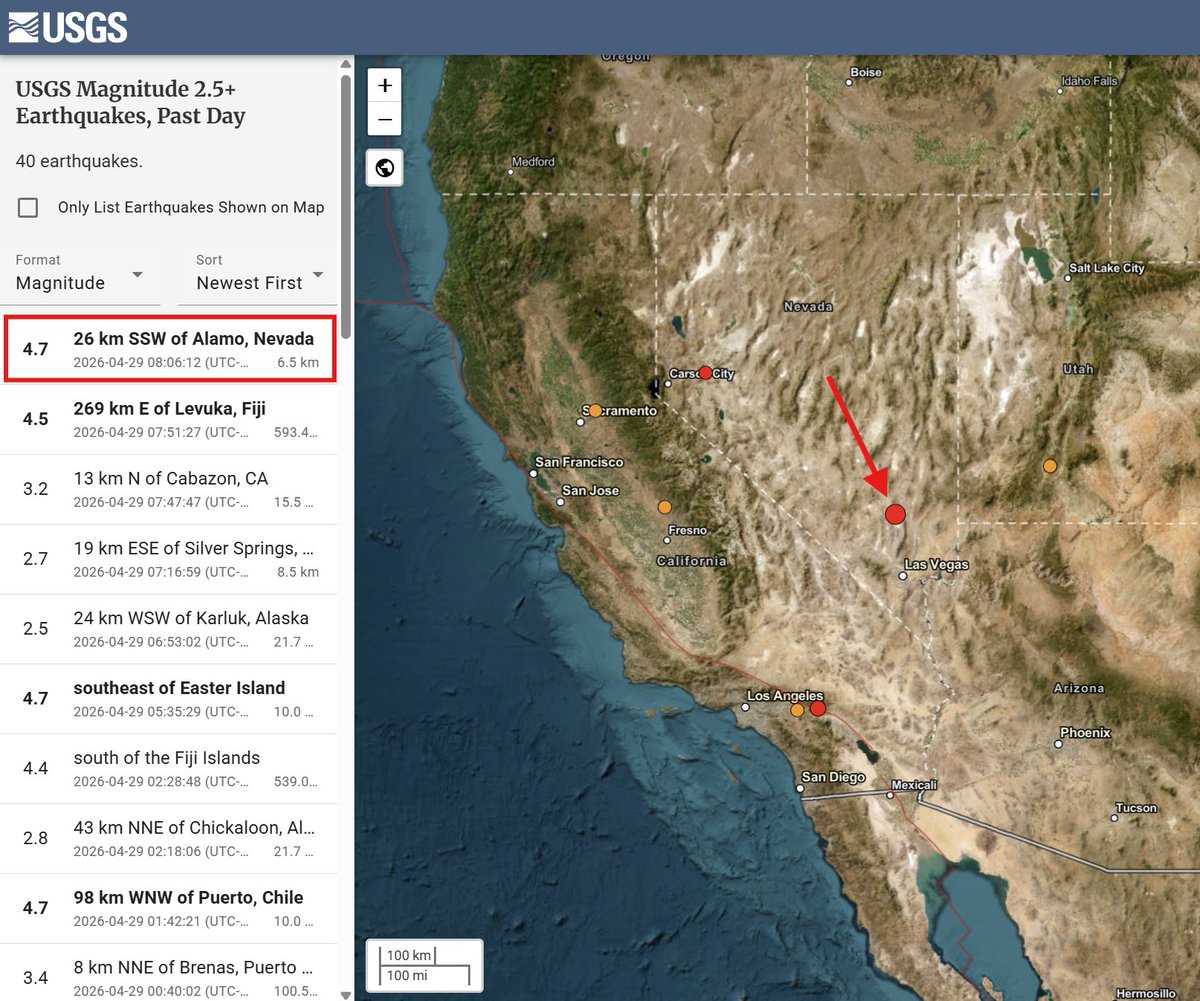Zoom in on the map
The image size is (1200, 1001).
384,85
